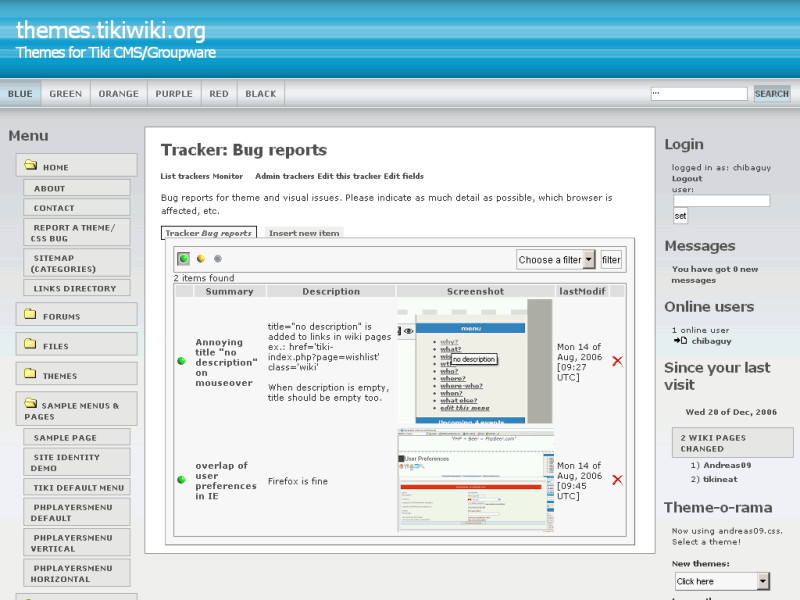Screen dimensions: 800x600
Task: Click the folder icon beside Files
Action: click(31, 345)
